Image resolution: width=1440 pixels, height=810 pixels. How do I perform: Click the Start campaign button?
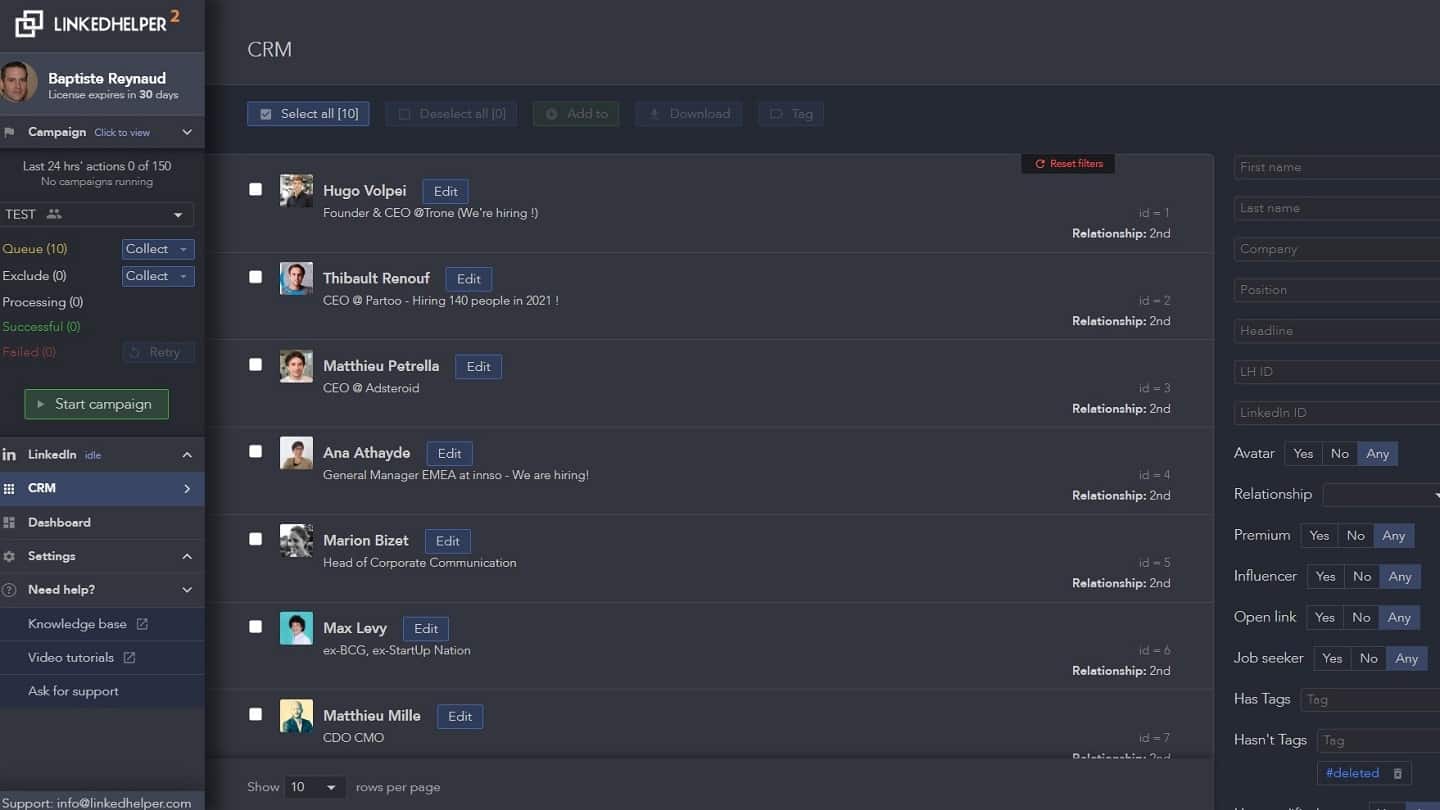tap(96, 404)
